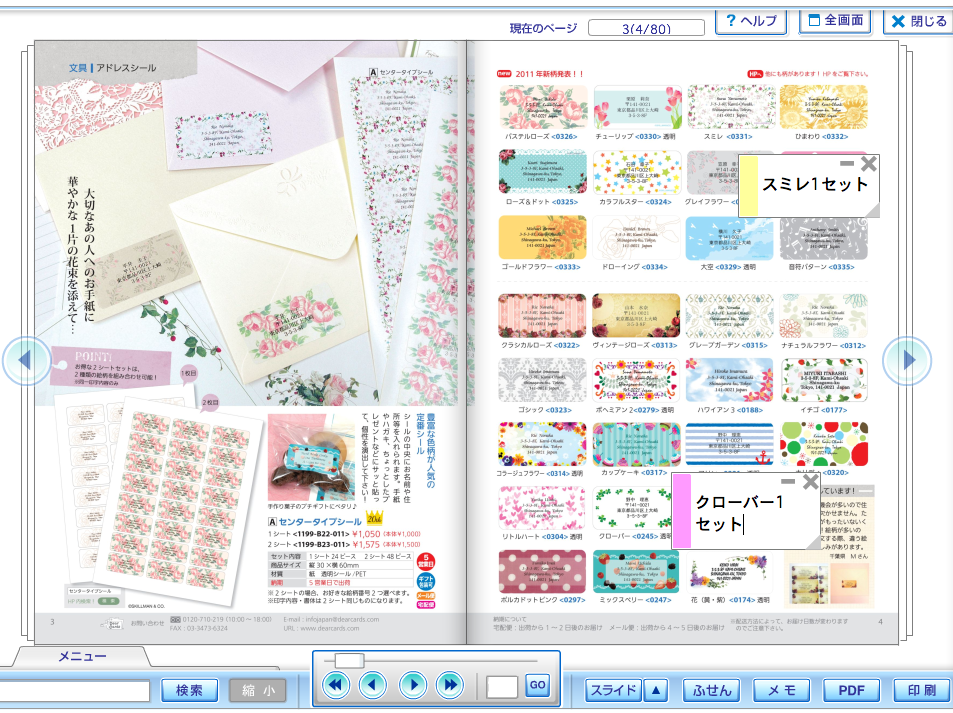Click the current page number field 3(4/80)
The image size is (953, 713).
click(x=646, y=28)
